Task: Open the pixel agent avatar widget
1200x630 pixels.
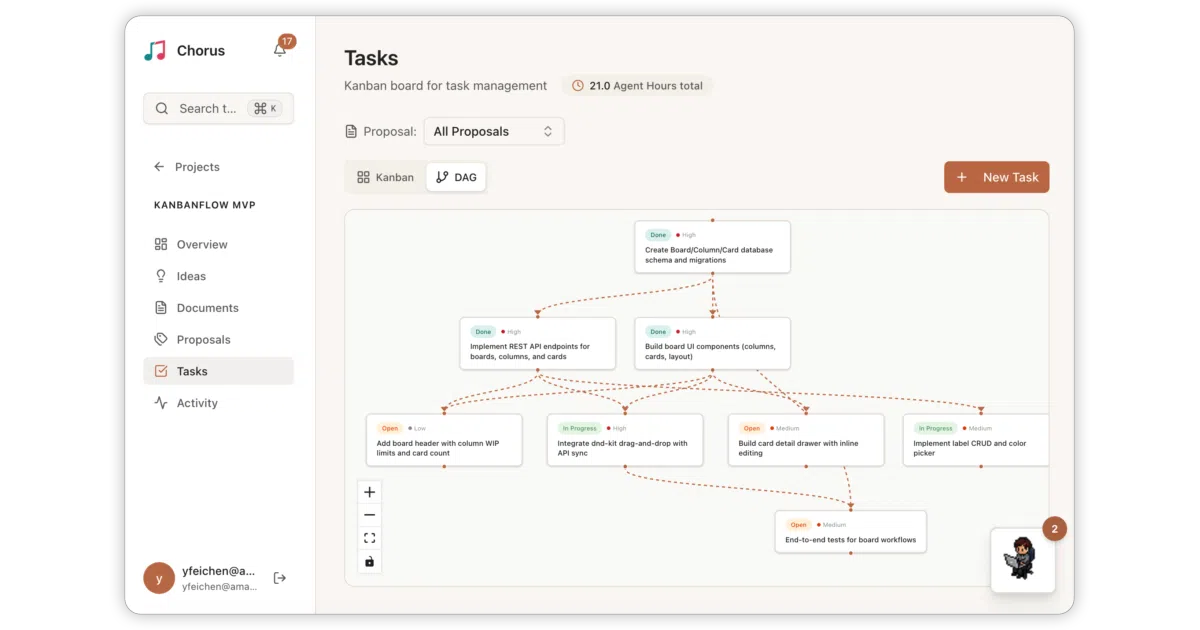Action: [x=1023, y=560]
